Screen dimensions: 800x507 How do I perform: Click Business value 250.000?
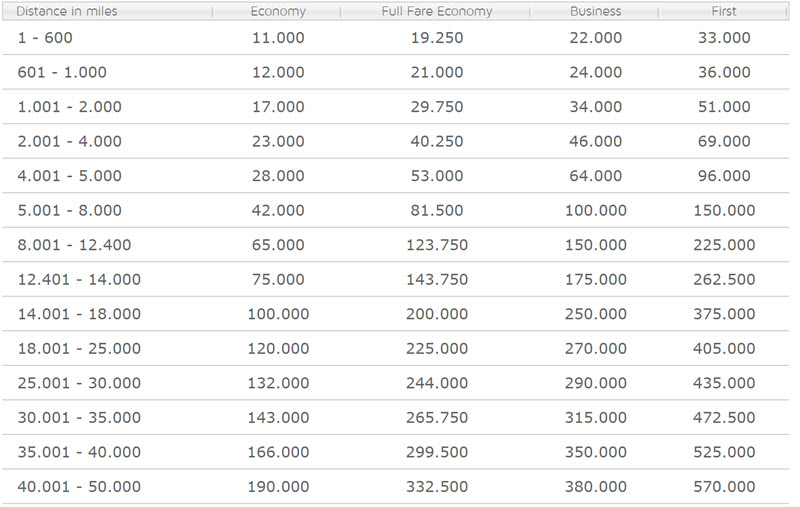coord(595,314)
